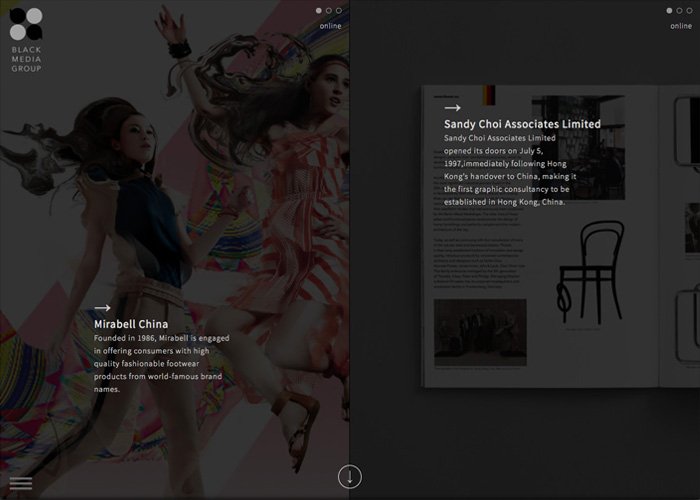Click the group photo in the book
700x500 pixels.
[x=480, y=332]
